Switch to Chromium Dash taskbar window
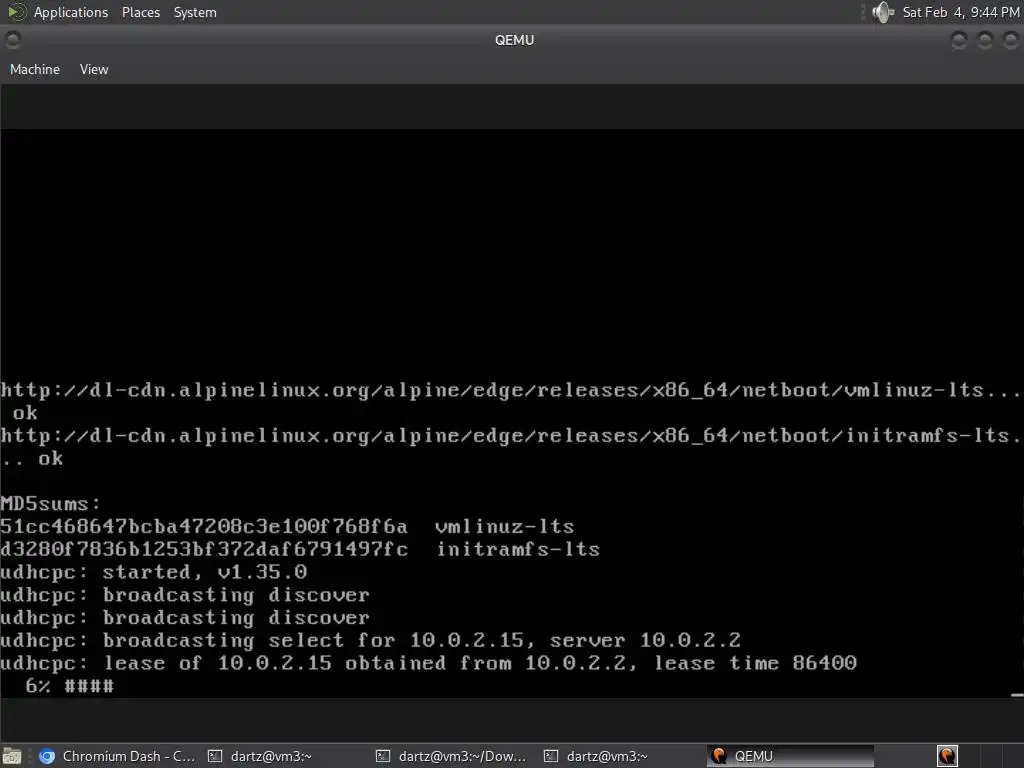The image size is (1024, 768). point(118,756)
